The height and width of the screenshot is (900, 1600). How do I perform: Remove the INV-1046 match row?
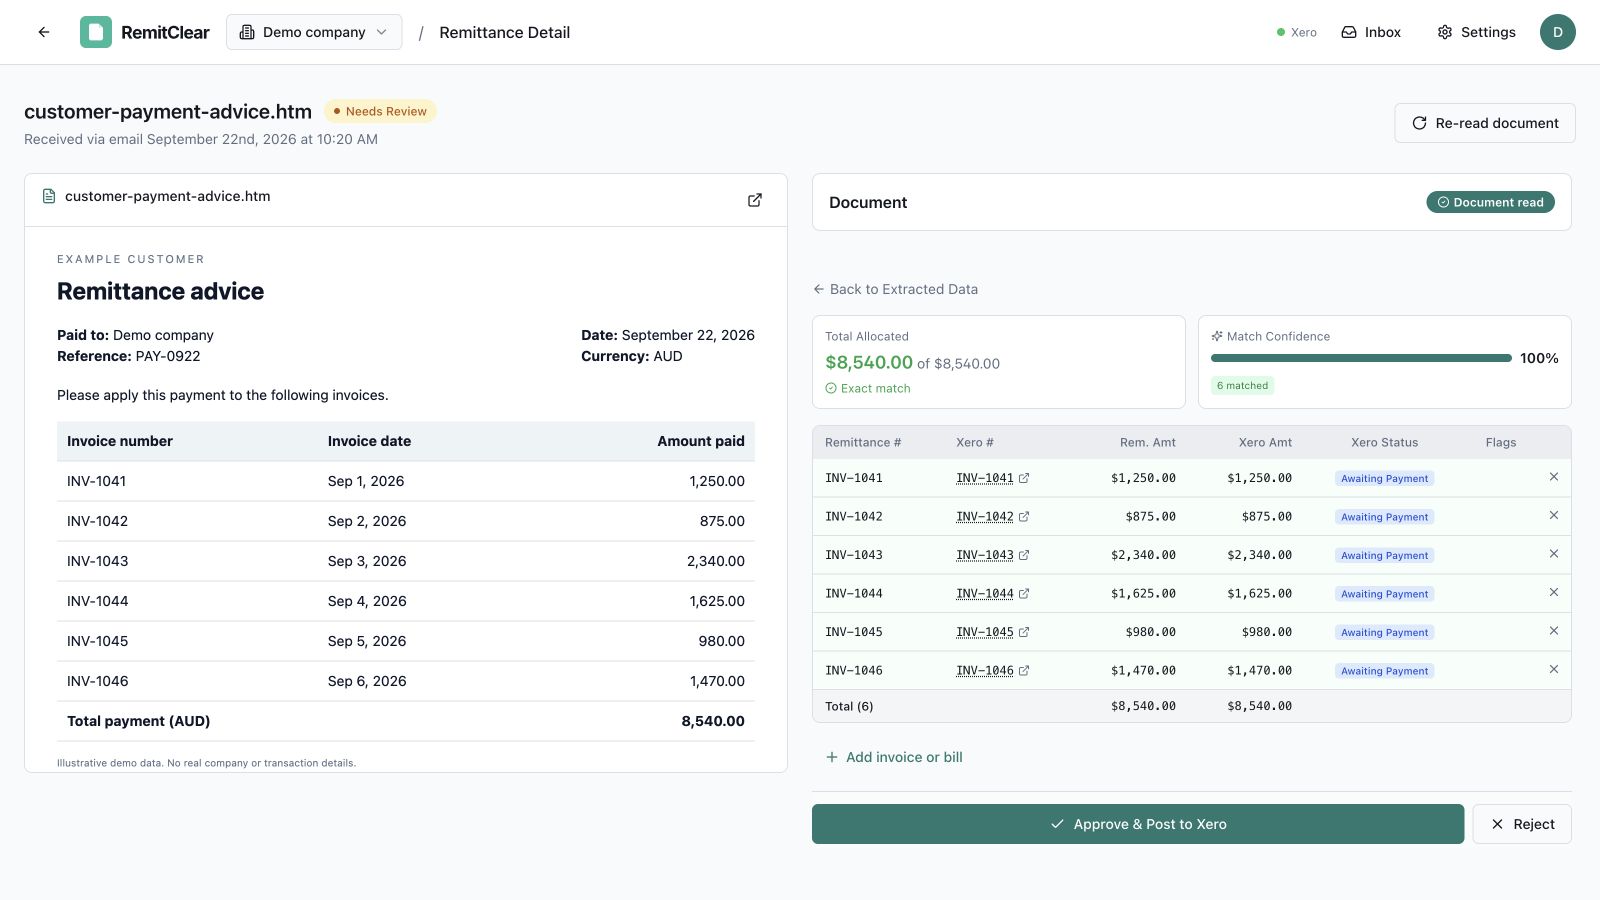point(1554,669)
